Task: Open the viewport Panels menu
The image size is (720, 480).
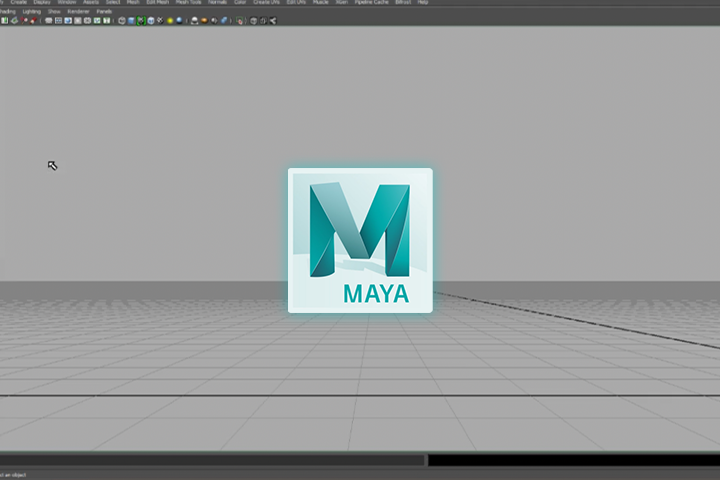Action: (x=104, y=11)
